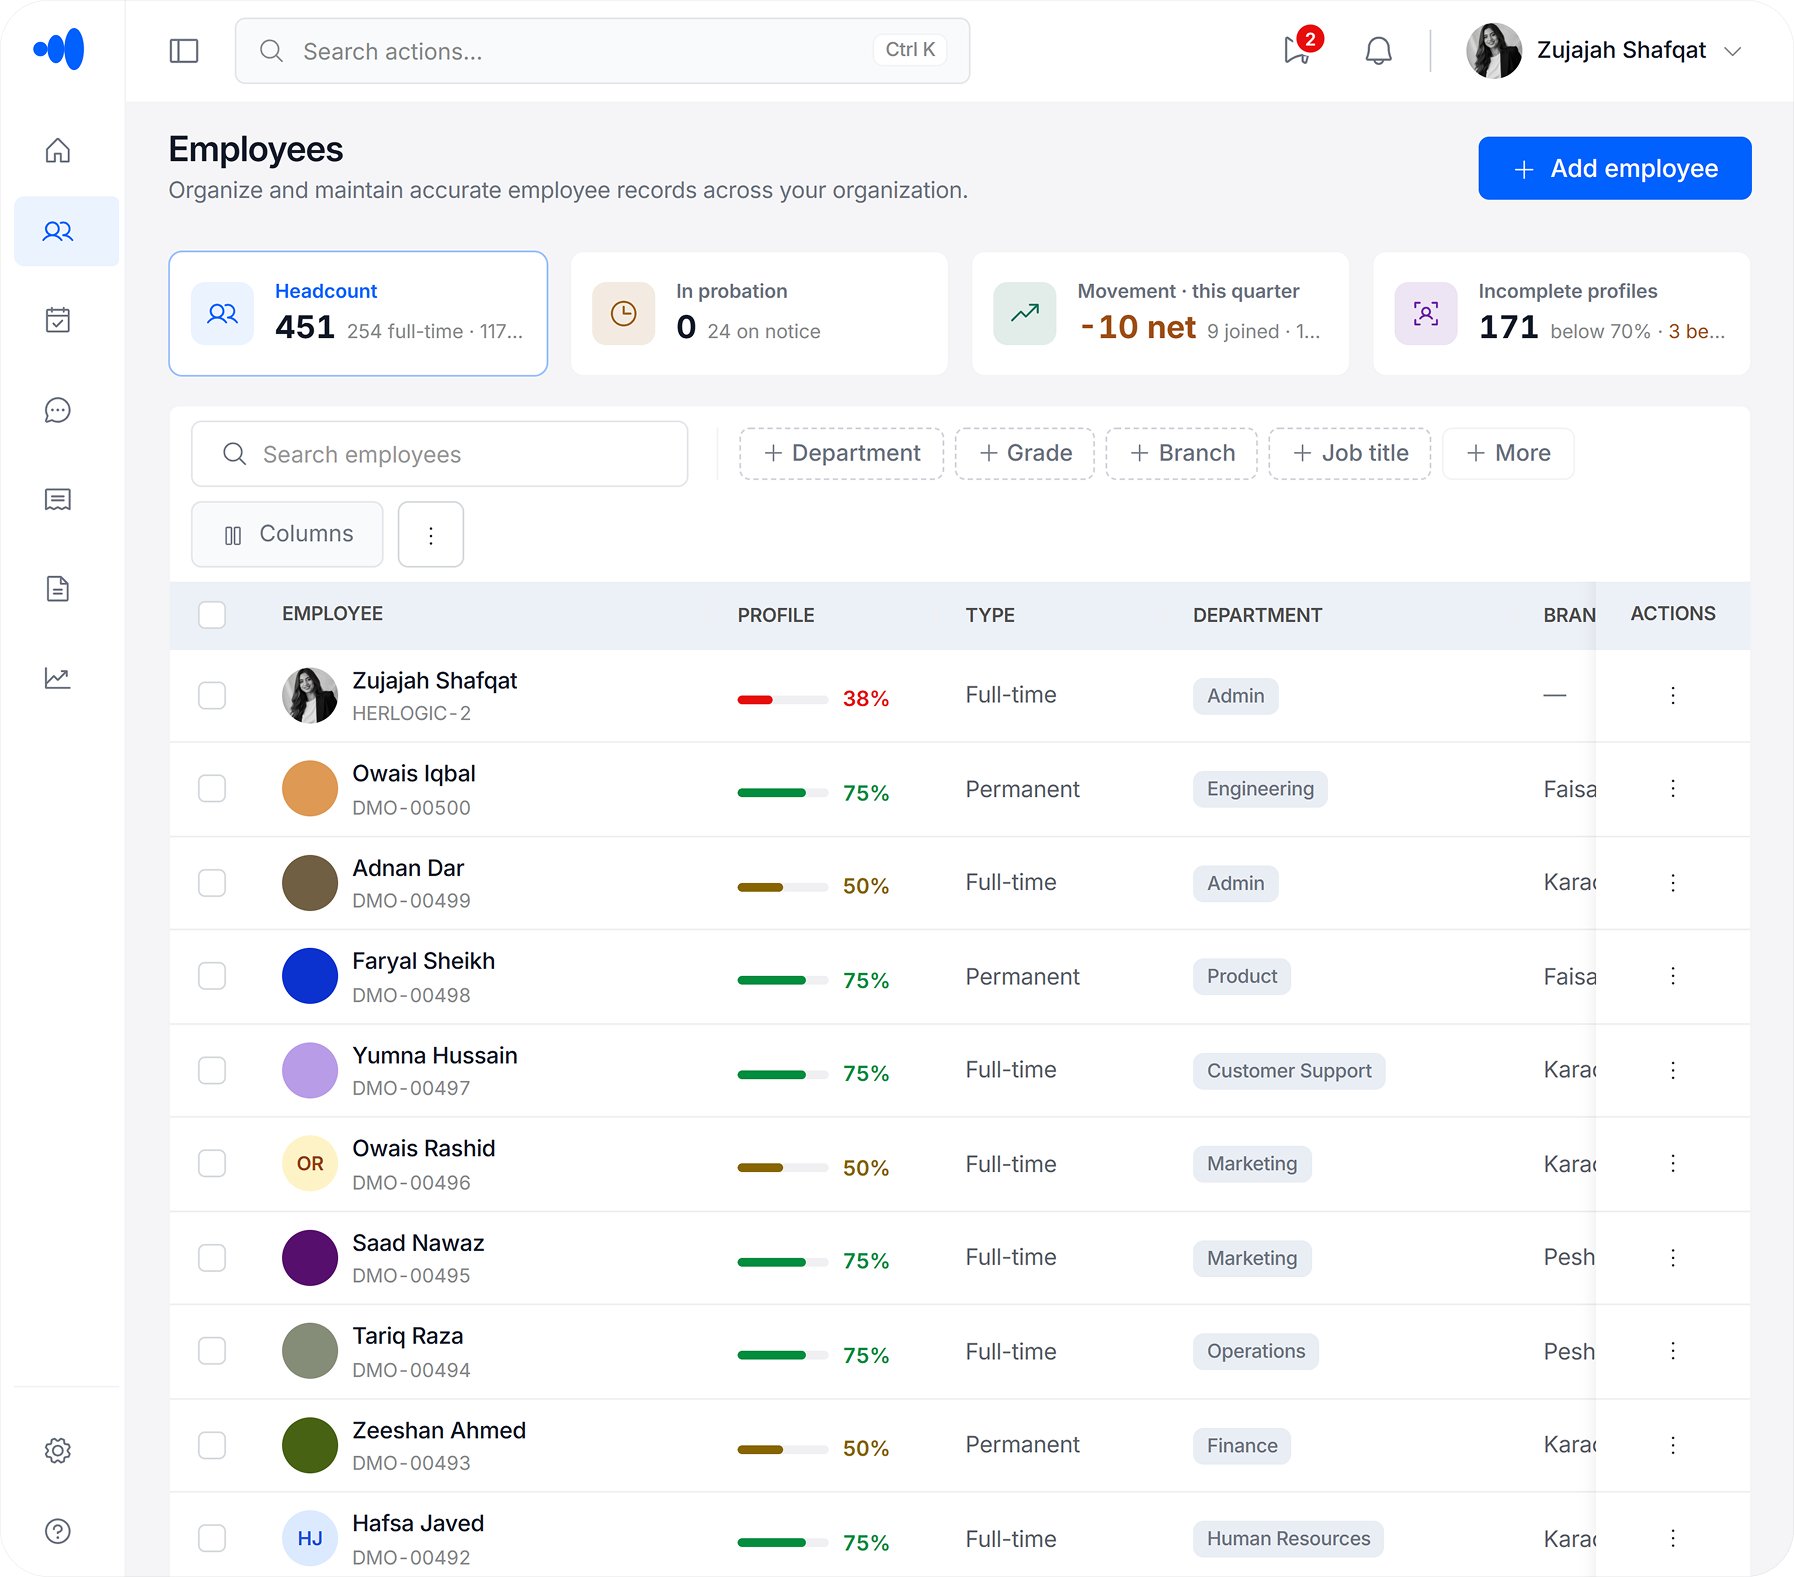The image size is (1794, 1577).
Task: Click the company logo icon
Action: coord(59,49)
